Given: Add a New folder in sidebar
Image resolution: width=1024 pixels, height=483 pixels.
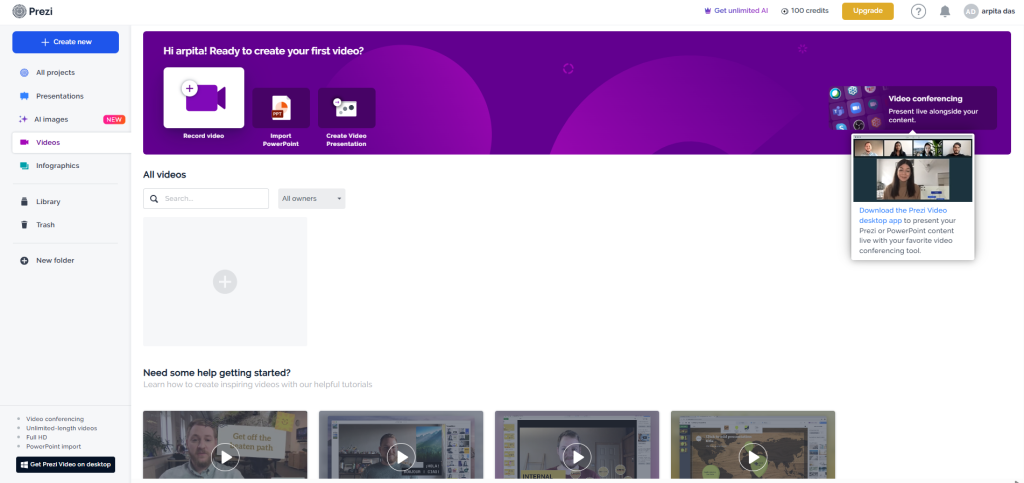Looking at the screenshot, I should point(55,260).
